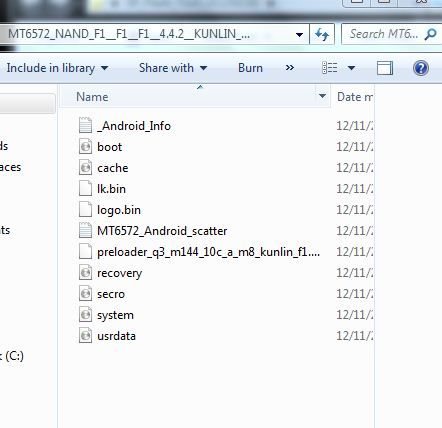Image resolution: width=442 pixels, height=428 pixels.
Task: Click the recovery image file icon
Action: [85, 273]
